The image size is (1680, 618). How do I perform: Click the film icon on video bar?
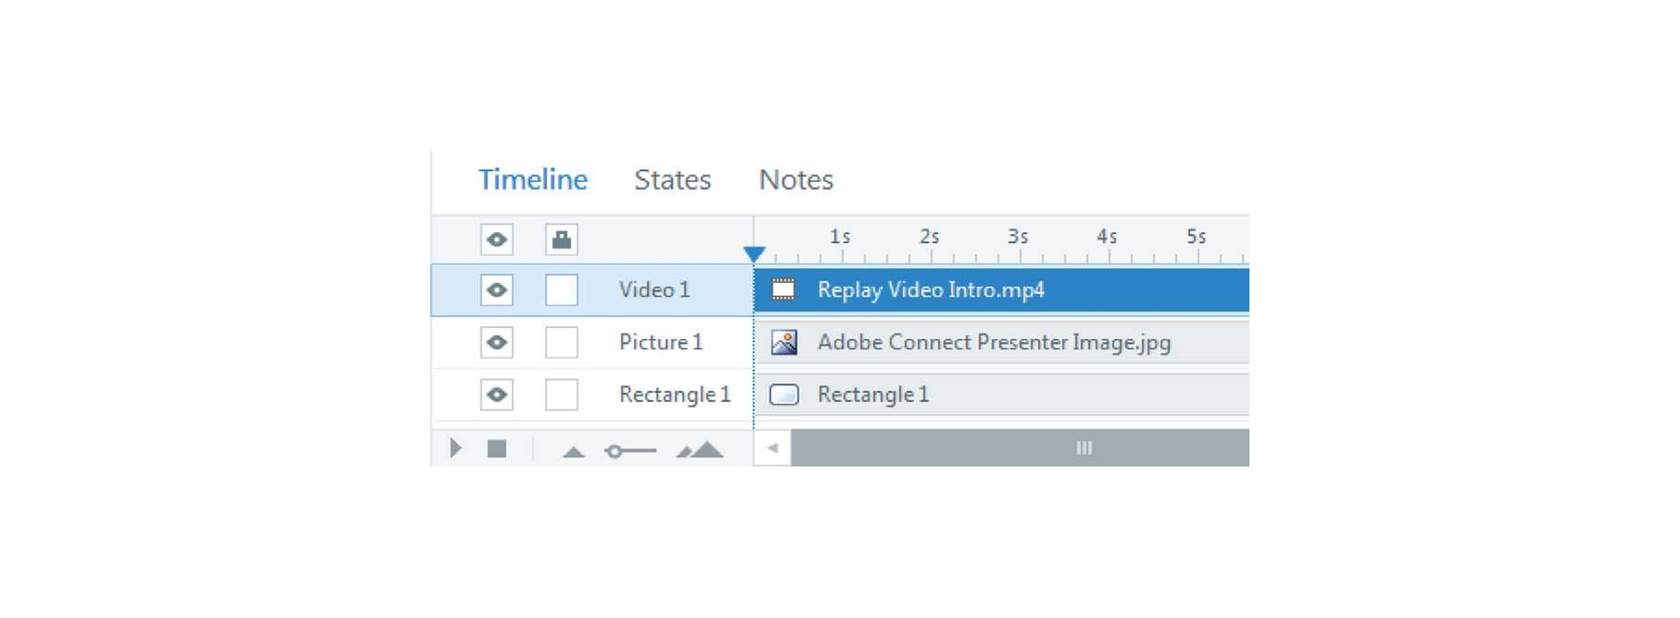click(x=783, y=290)
